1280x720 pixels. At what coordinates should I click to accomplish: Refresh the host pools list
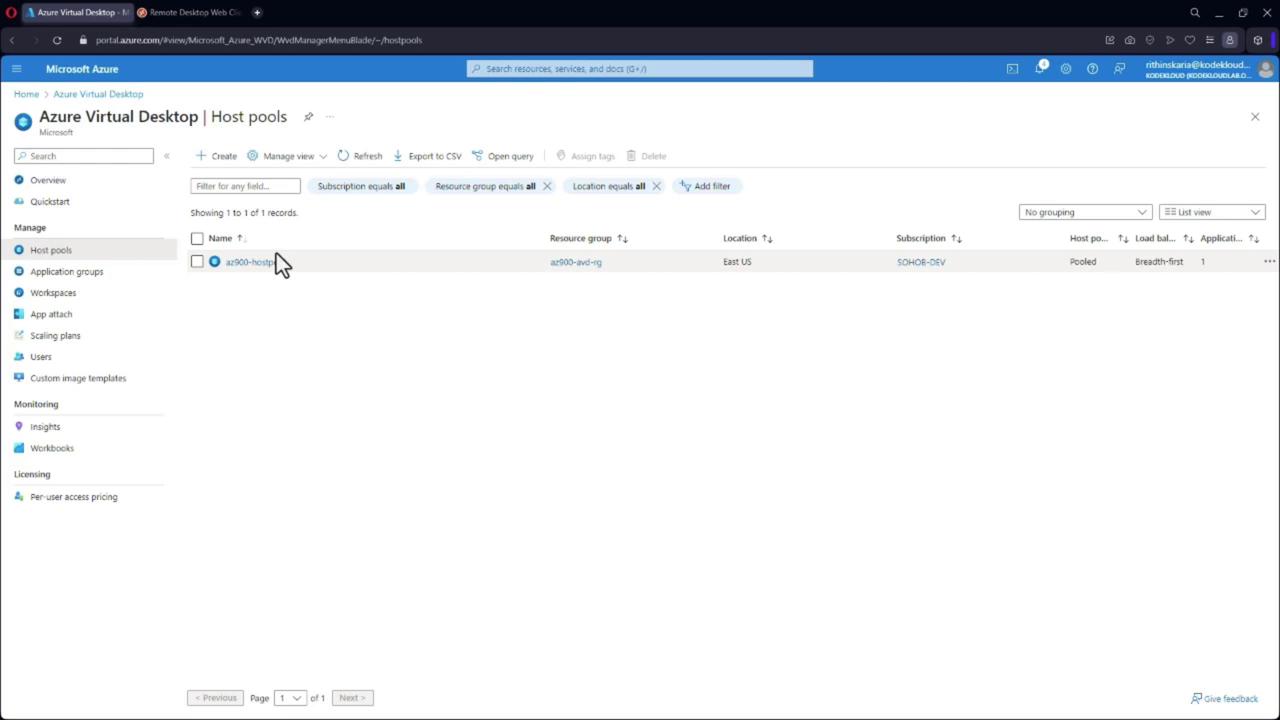tap(360, 156)
